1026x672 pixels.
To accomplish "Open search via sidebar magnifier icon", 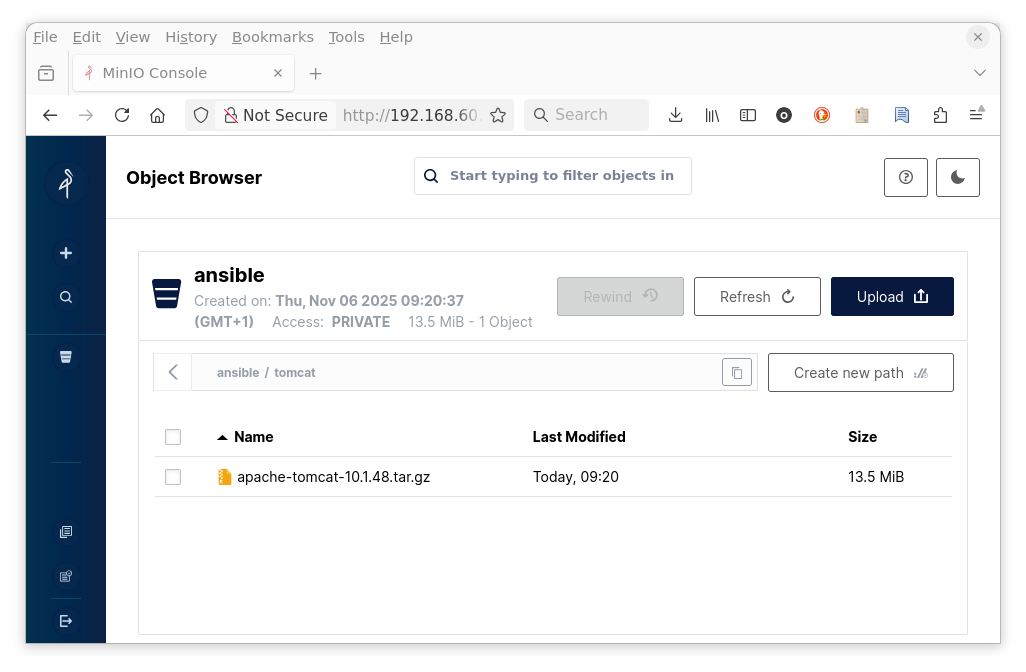I will [66, 297].
